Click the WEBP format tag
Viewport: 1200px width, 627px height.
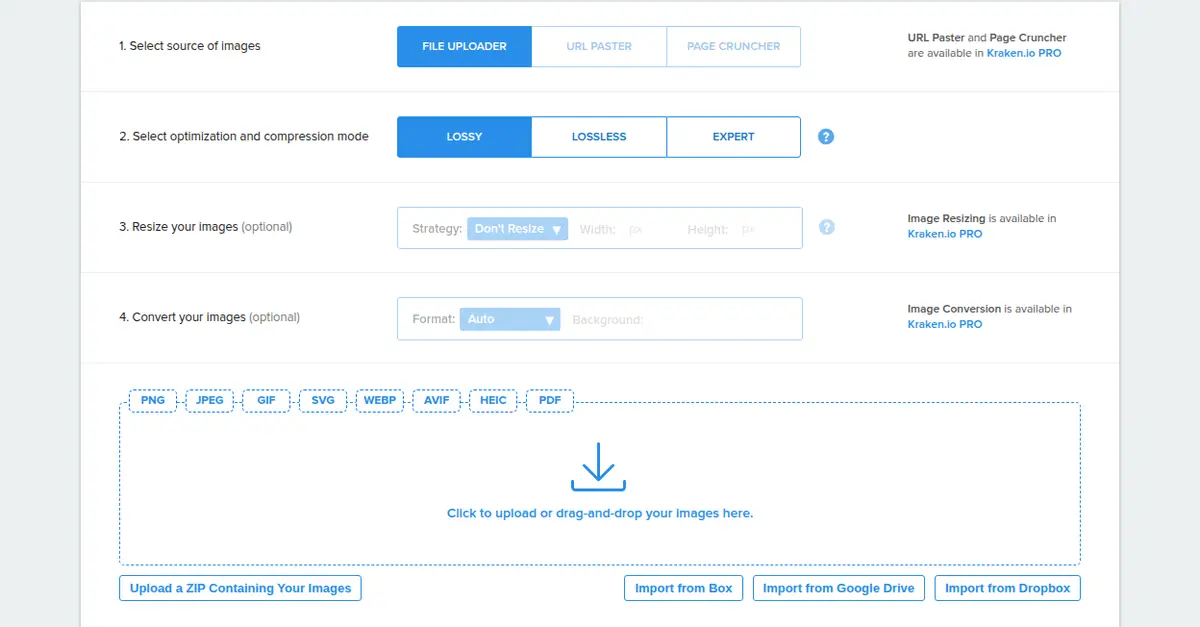[380, 400]
